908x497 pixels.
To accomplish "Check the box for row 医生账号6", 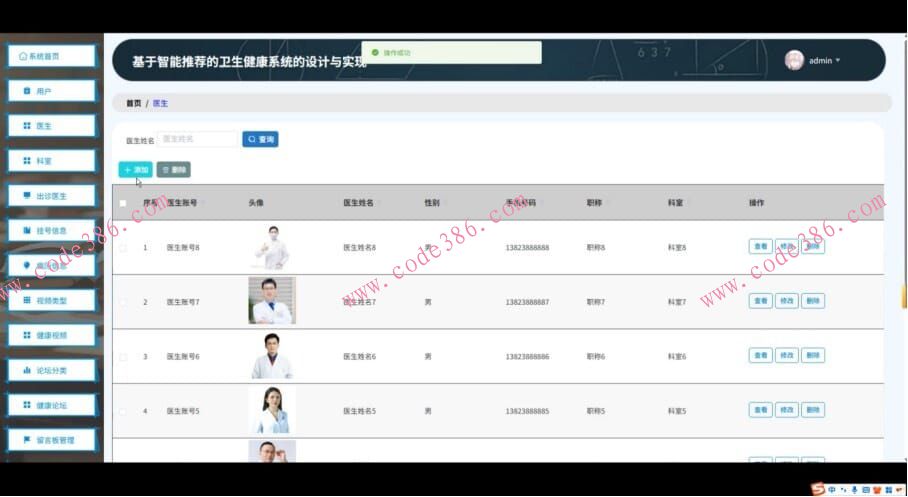I will tap(123, 357).
